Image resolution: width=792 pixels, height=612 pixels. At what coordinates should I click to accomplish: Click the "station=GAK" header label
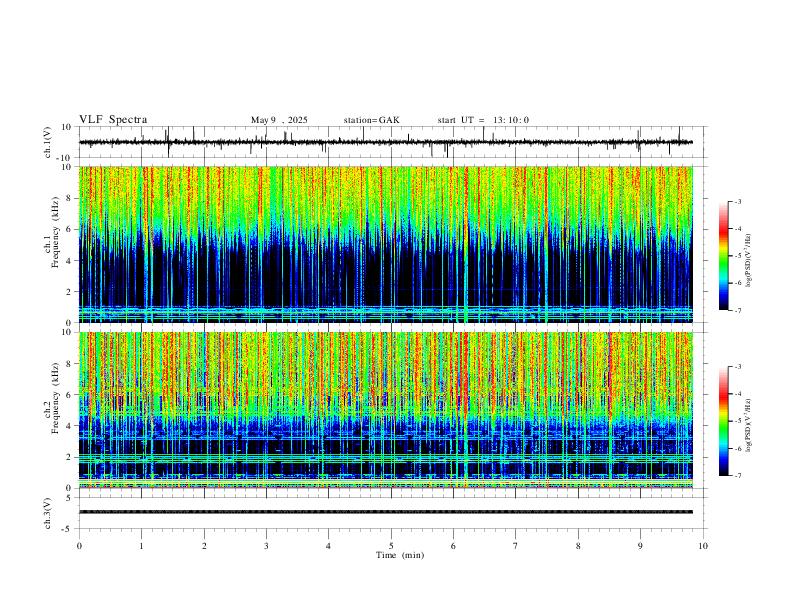click(x=371, y=120)
